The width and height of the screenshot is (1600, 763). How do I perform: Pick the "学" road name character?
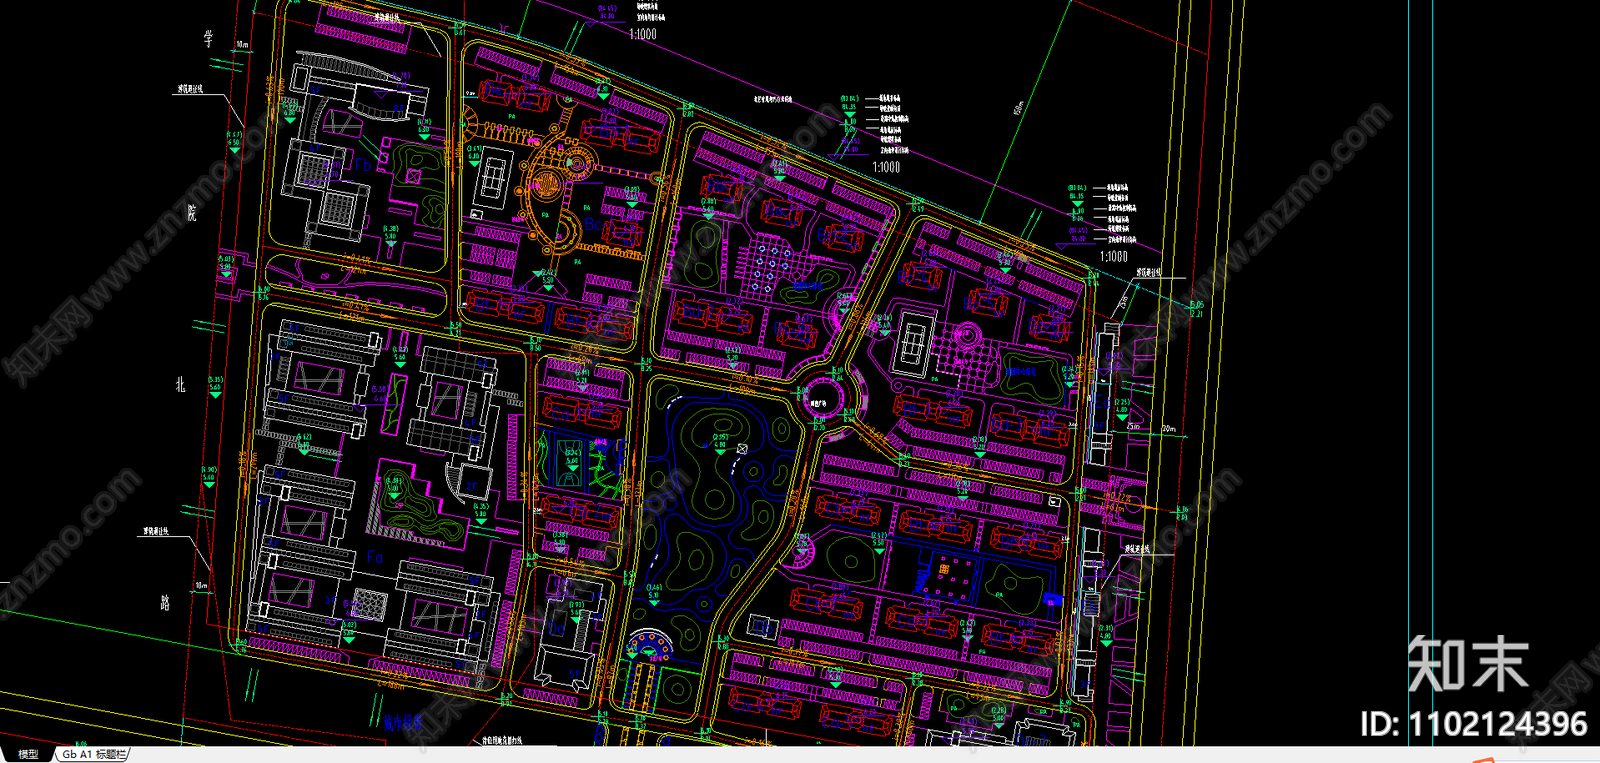tap(208, 38)
